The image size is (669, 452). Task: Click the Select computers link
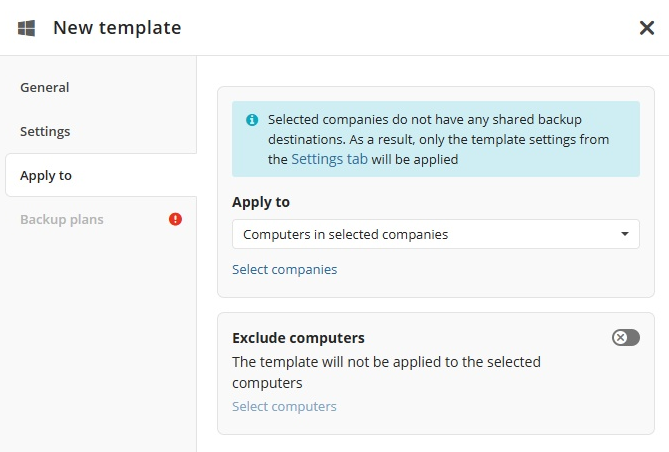point(284,406)
